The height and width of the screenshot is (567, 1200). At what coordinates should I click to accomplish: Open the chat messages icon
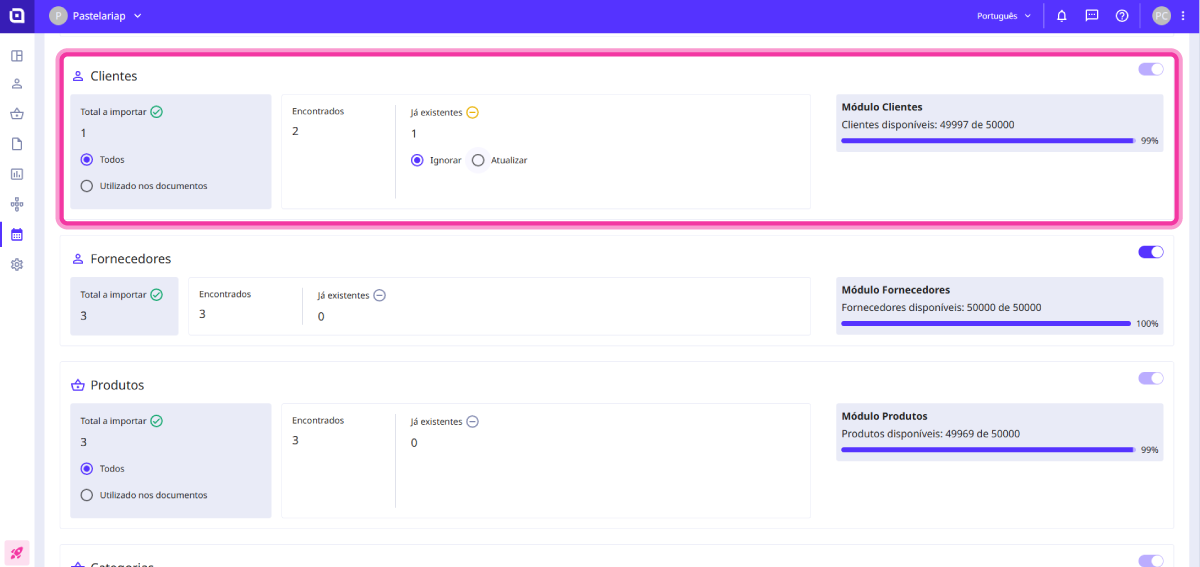coord(1092,16)
